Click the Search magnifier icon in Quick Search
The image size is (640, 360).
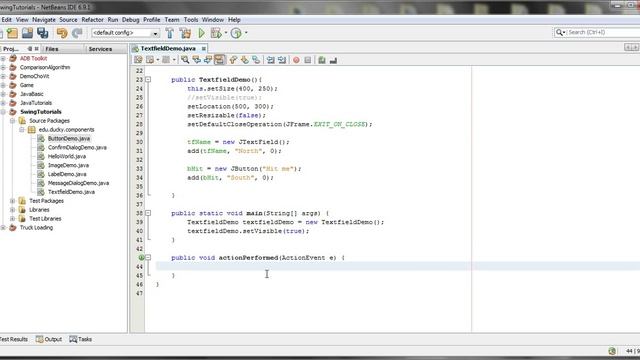pos(559,32)
